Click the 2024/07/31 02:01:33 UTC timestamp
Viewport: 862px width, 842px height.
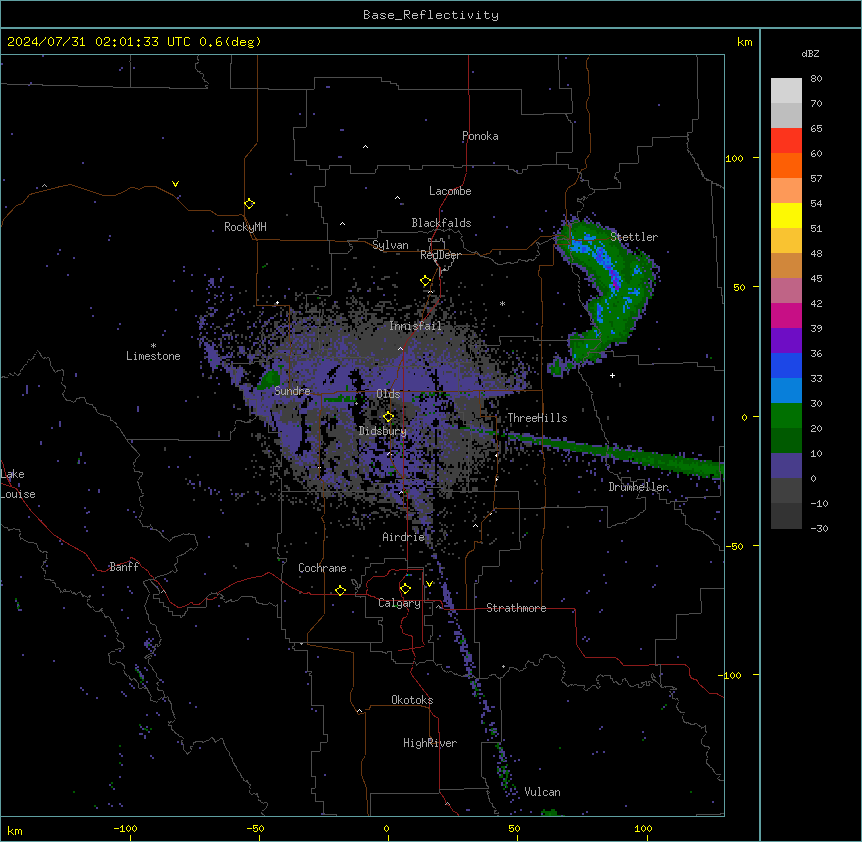[100, 42]
